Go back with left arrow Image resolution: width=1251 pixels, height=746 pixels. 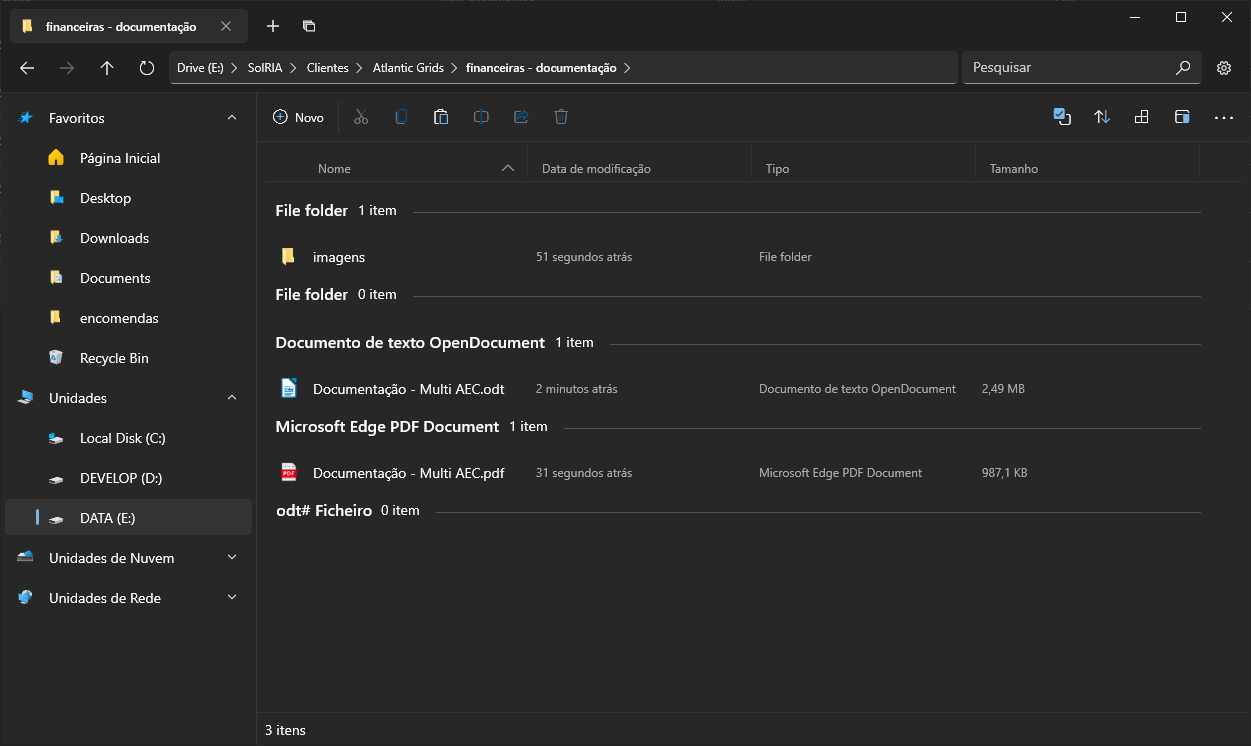[x=27, y=68]
